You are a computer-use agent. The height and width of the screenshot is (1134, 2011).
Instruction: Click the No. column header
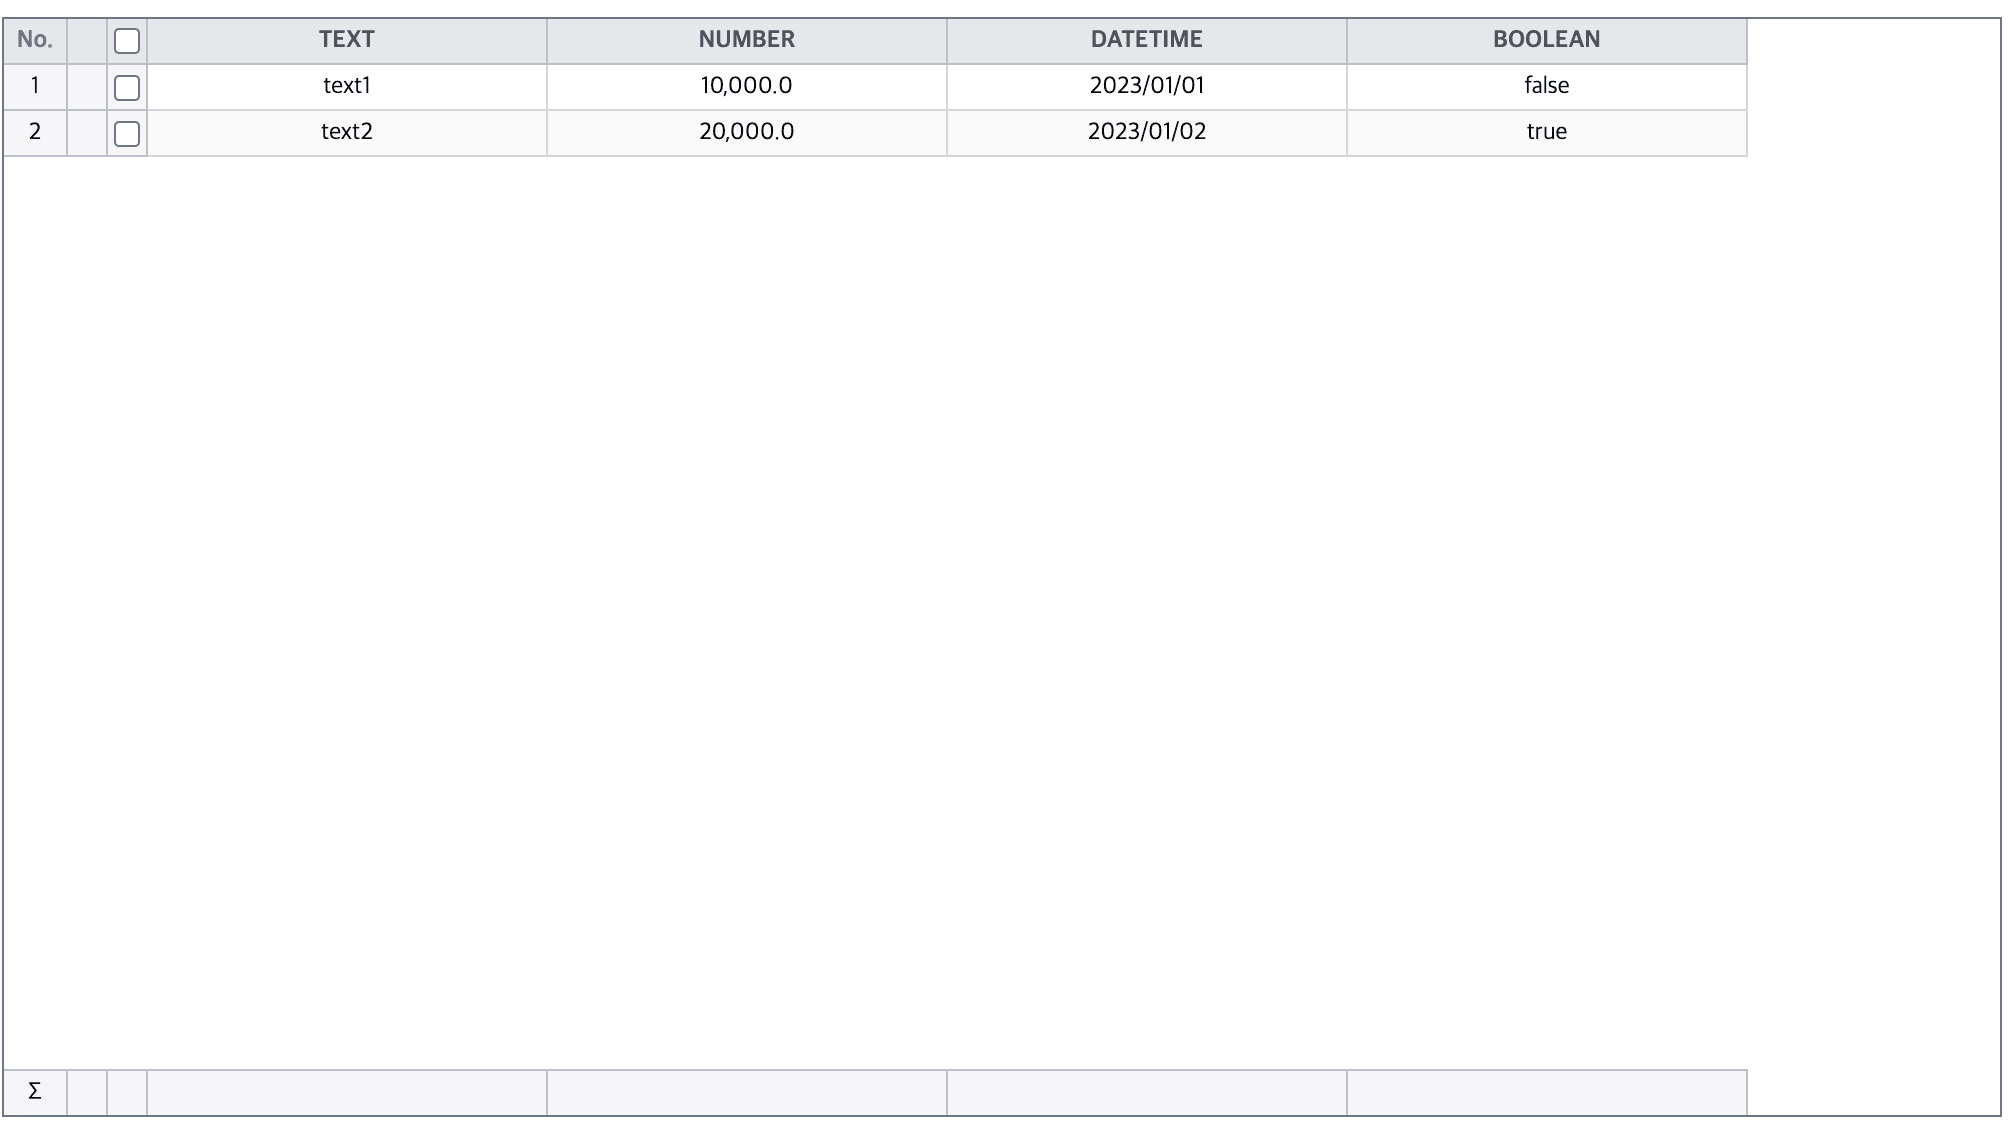35,41
